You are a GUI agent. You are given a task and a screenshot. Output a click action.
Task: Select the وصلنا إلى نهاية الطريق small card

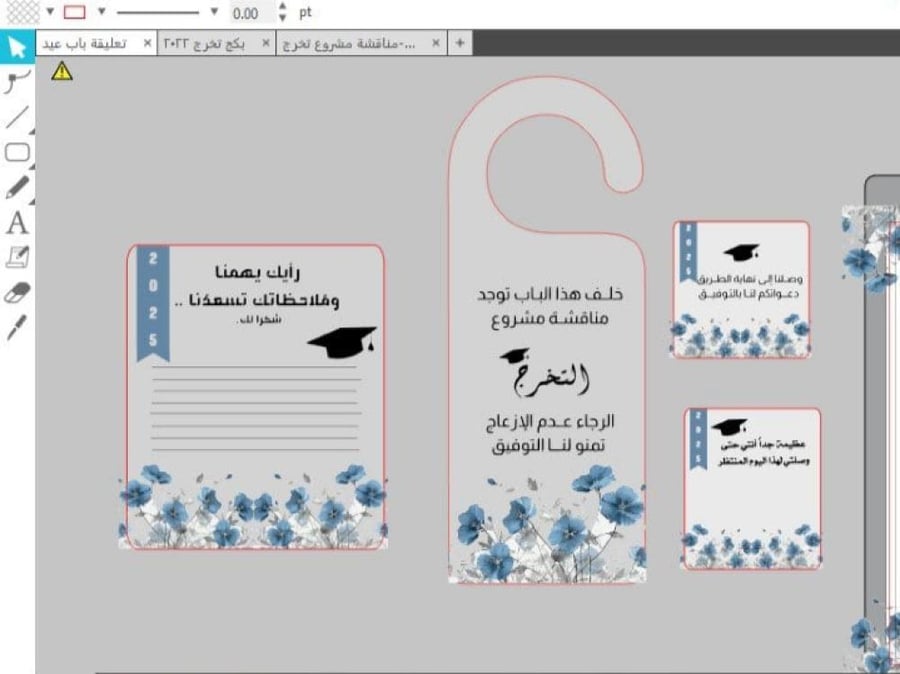coord(741,289)
